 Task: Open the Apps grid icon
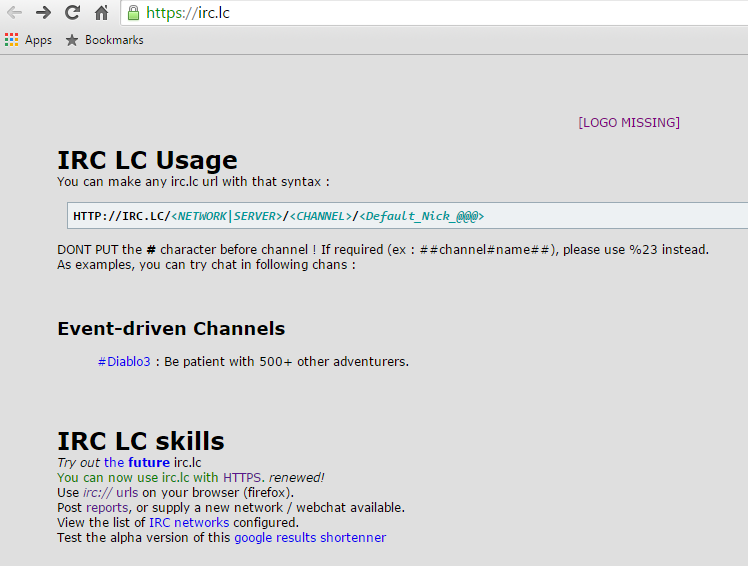(x=11, y=40)
